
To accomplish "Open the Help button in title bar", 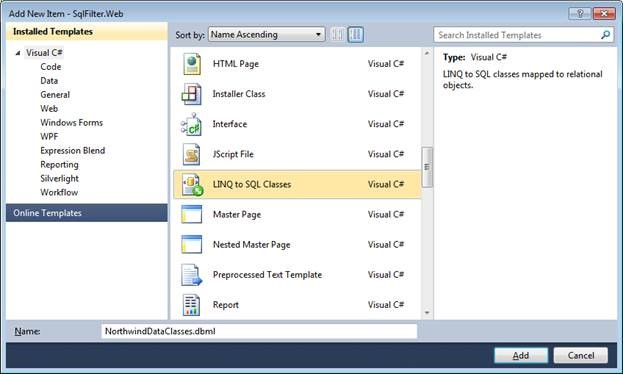I will (579, 14).
